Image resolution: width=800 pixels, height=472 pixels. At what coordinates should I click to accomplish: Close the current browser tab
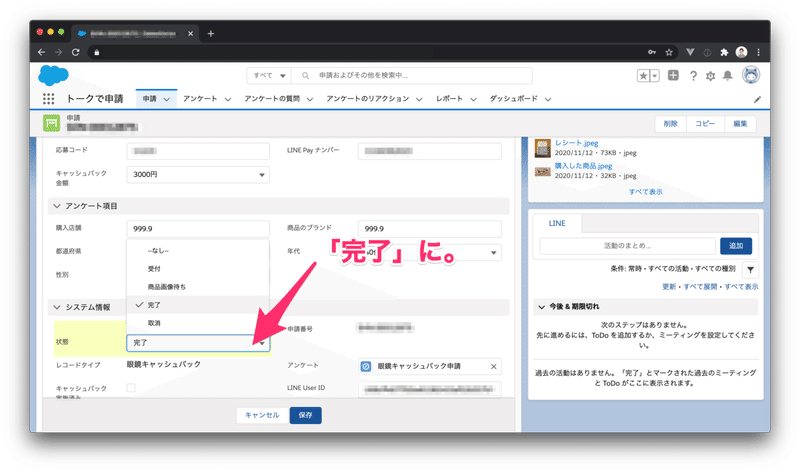pos(190,34)
